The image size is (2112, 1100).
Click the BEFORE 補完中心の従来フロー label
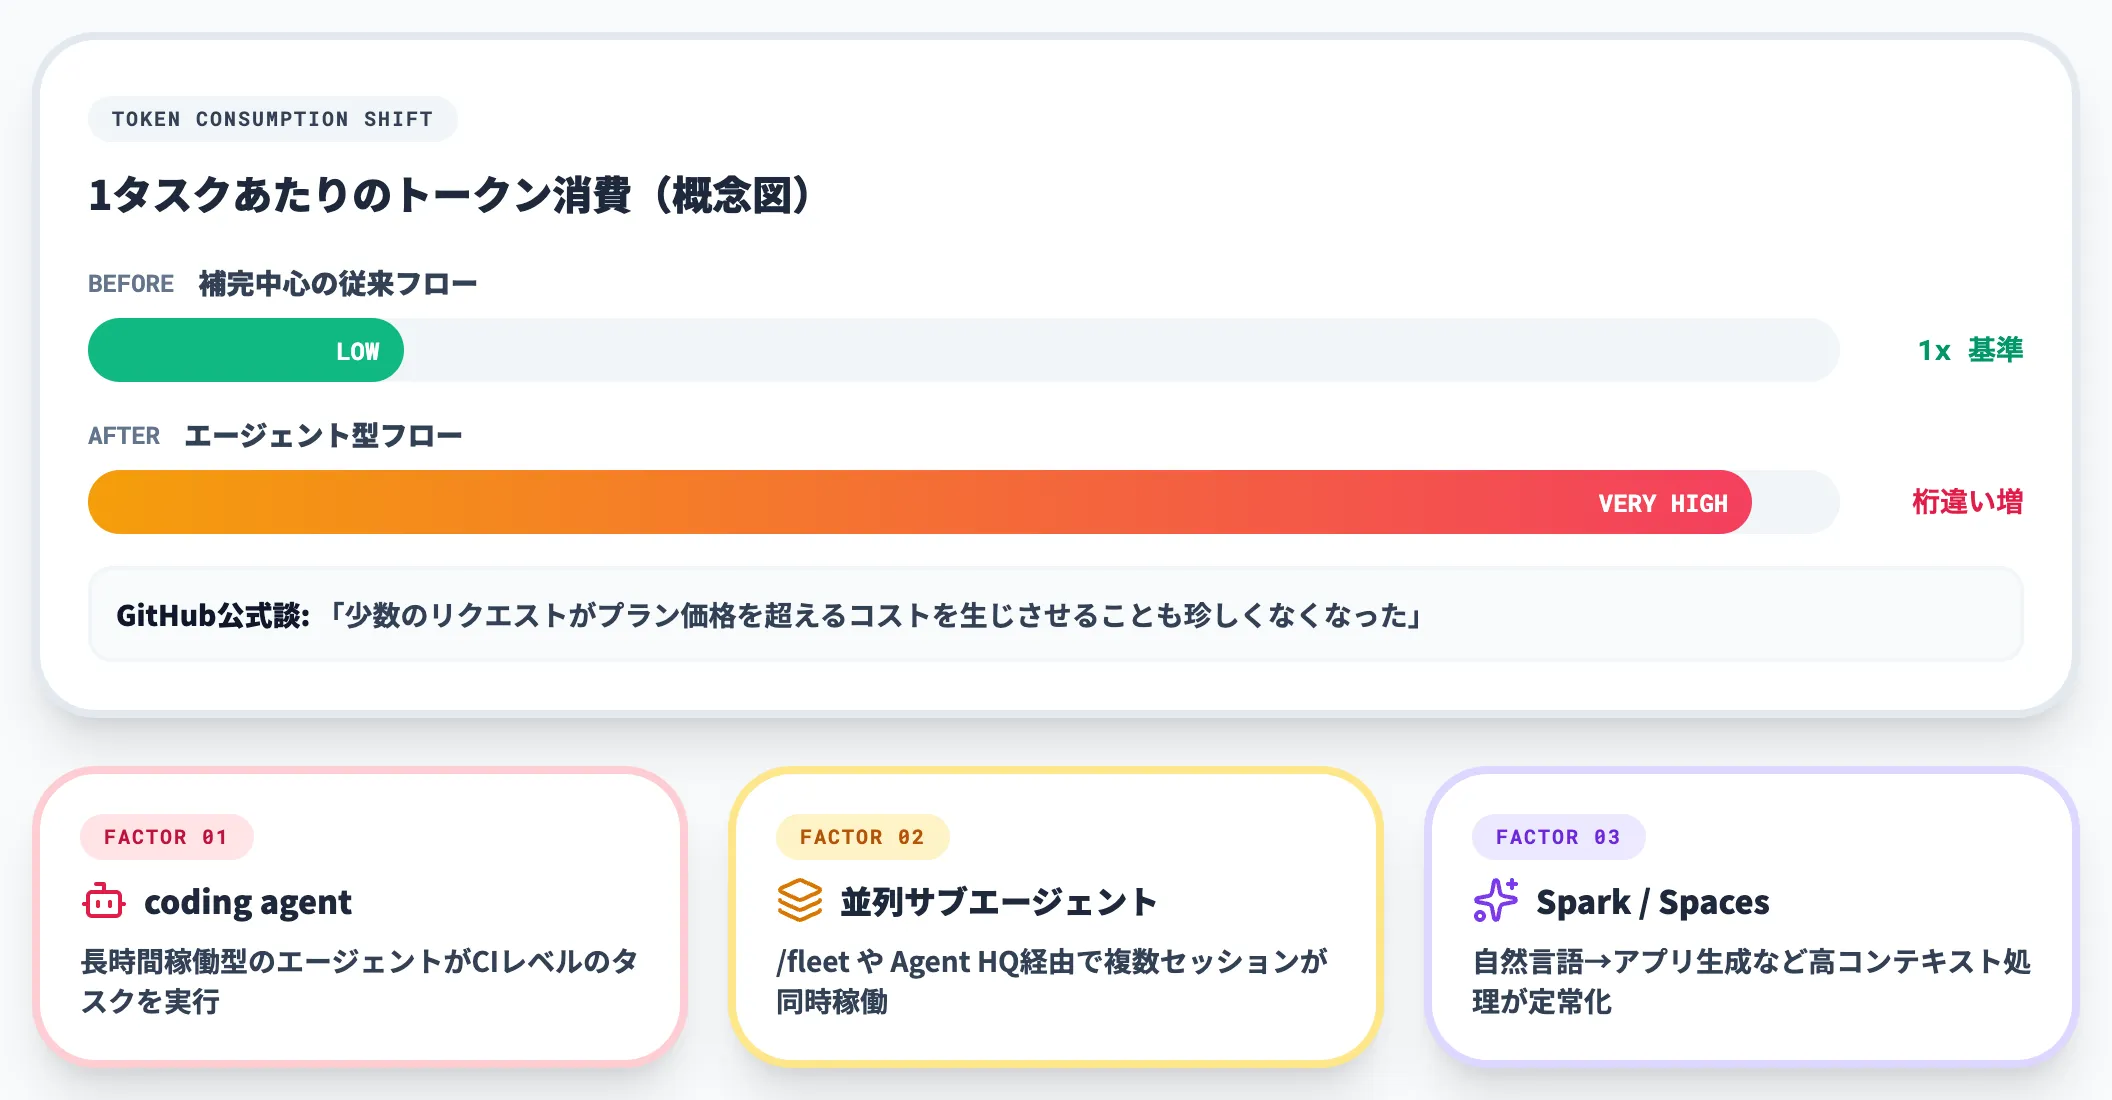pyautogui.click(x=283, y=284)
